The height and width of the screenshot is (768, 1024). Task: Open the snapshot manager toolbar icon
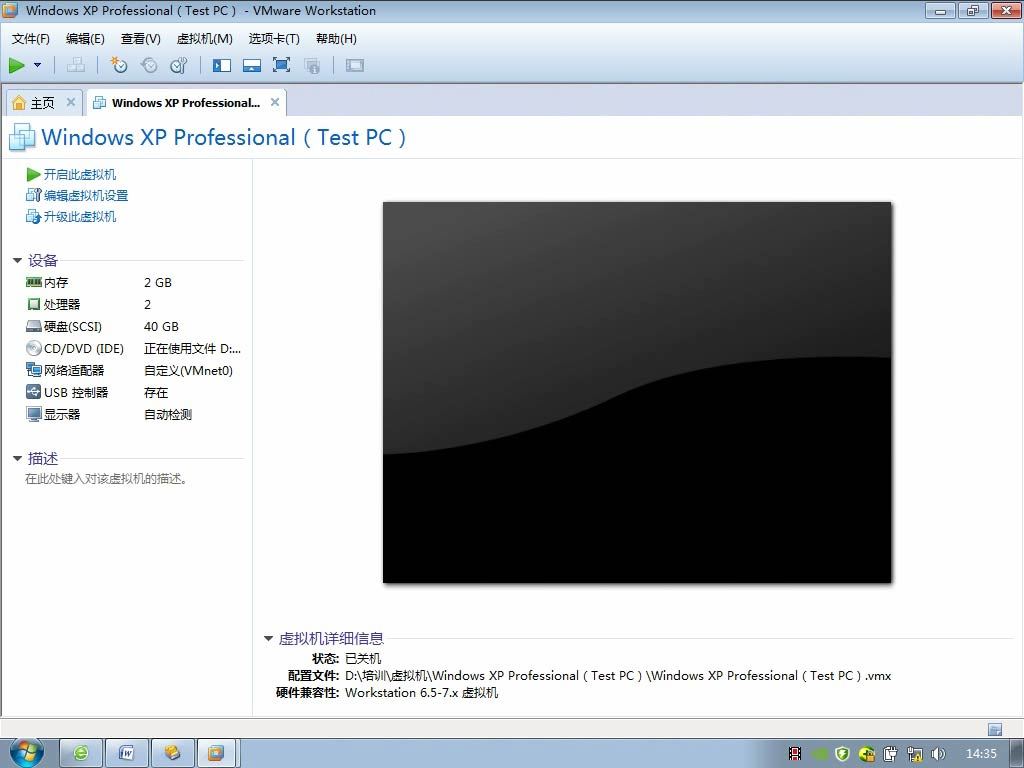(x=178, y=65)
